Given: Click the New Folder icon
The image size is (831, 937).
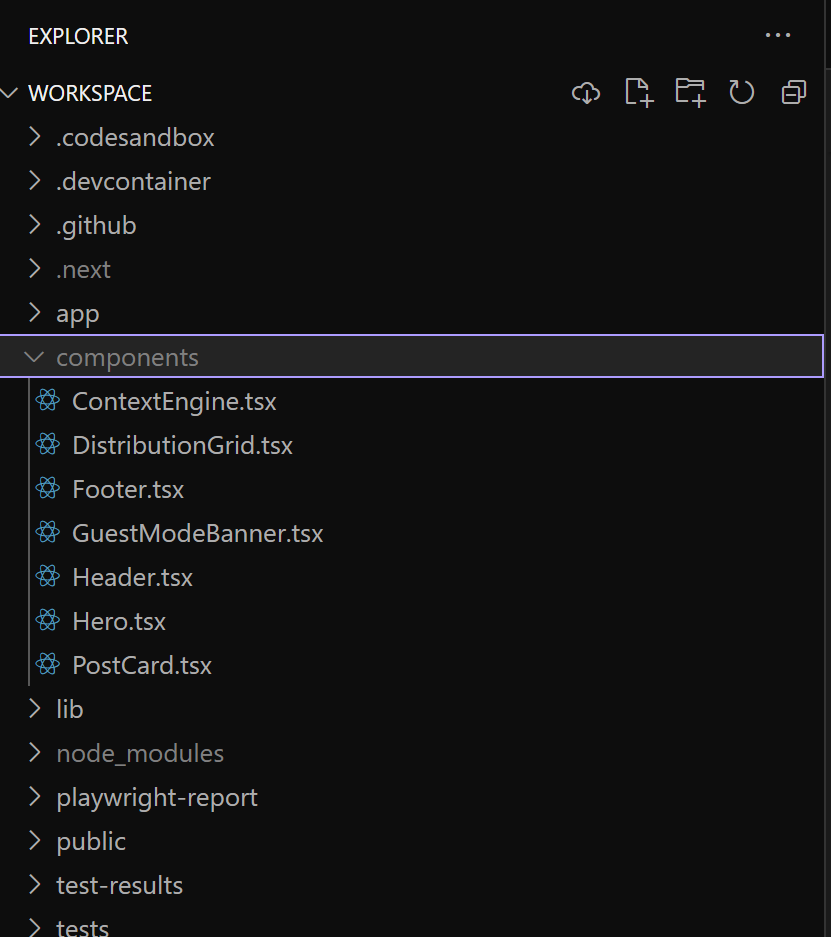Looking at the screenshot, I should (x=690, y=93).
